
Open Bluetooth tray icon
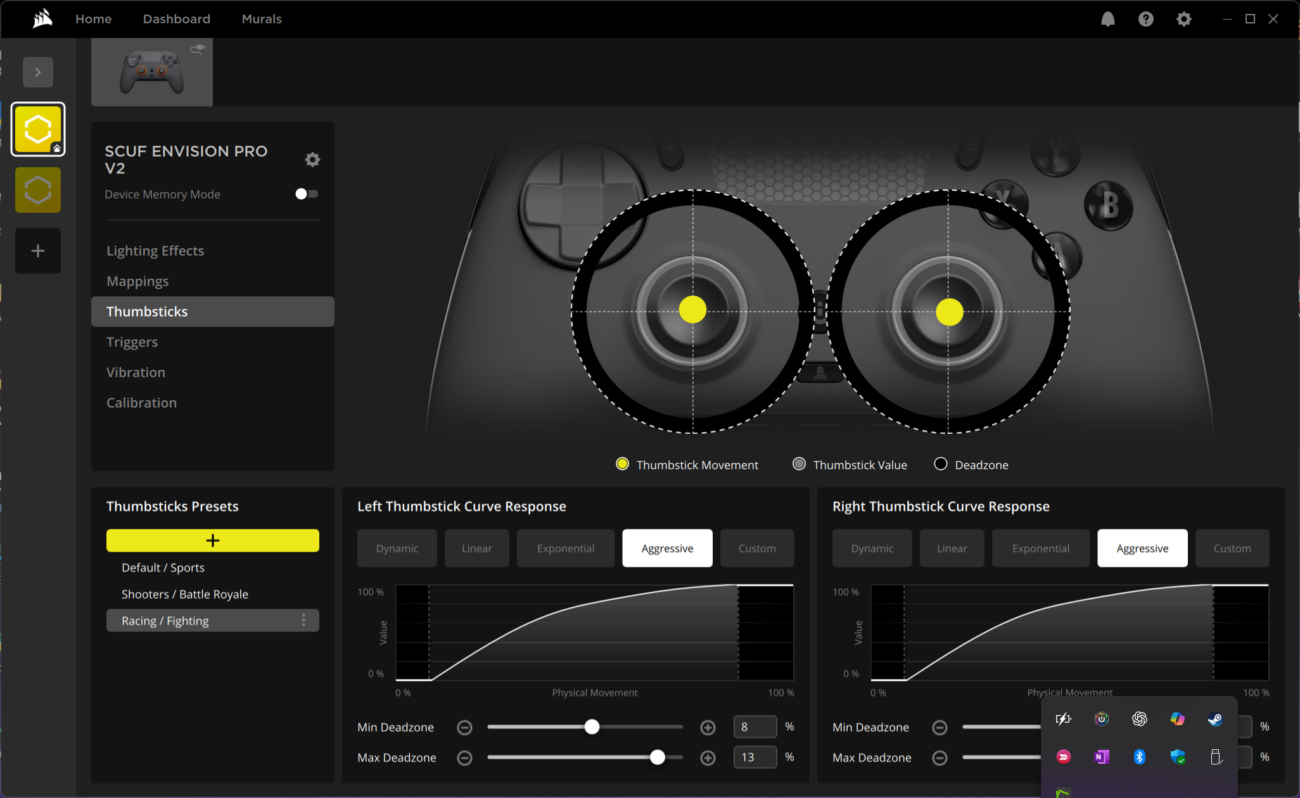pyautogui.click(x=1139, y=757)
